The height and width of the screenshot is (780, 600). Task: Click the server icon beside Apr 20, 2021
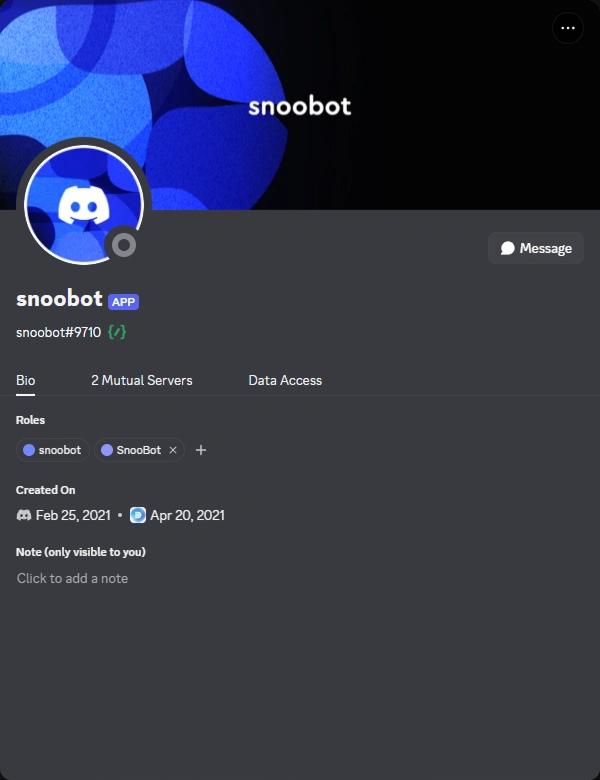click(x=138, y=515)
